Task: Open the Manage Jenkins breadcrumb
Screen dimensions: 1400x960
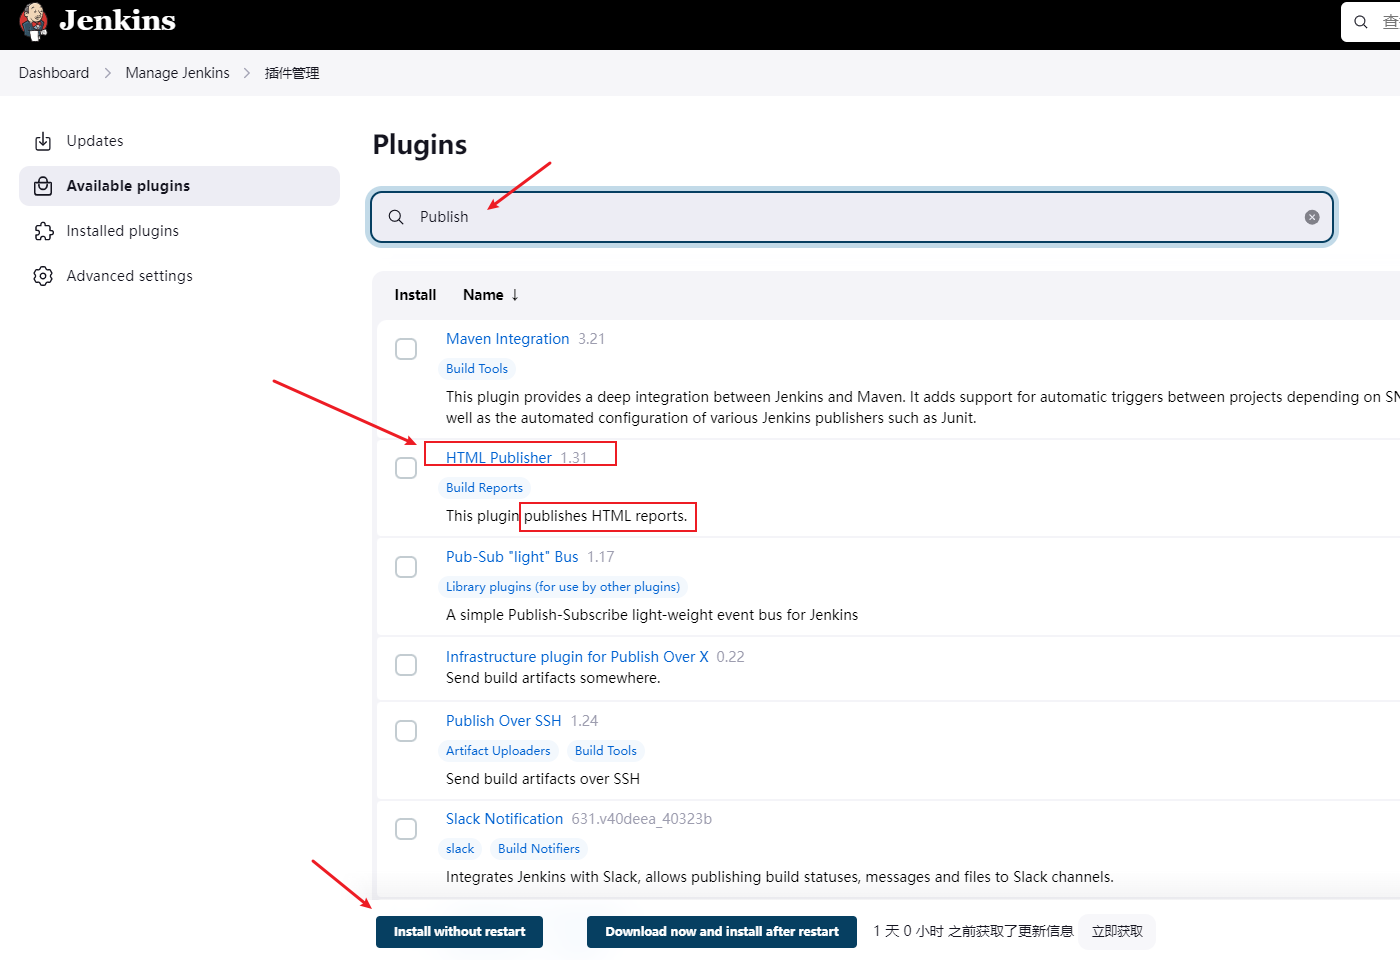Action: click(177, 73)
